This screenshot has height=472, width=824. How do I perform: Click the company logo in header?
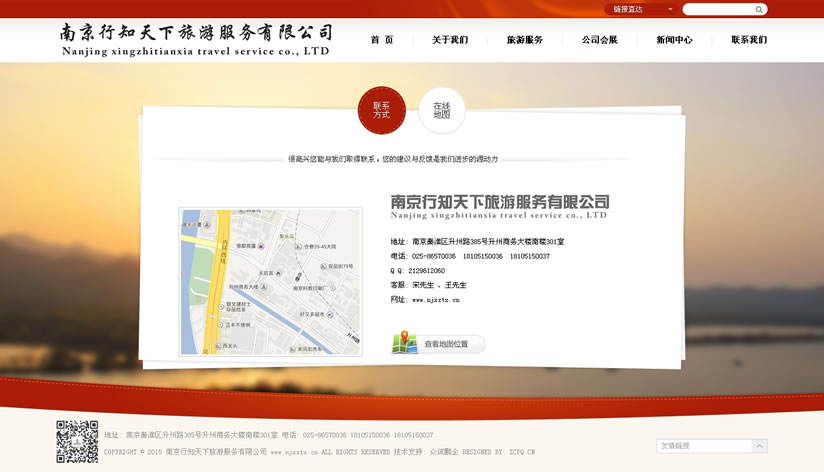(195, 39)
